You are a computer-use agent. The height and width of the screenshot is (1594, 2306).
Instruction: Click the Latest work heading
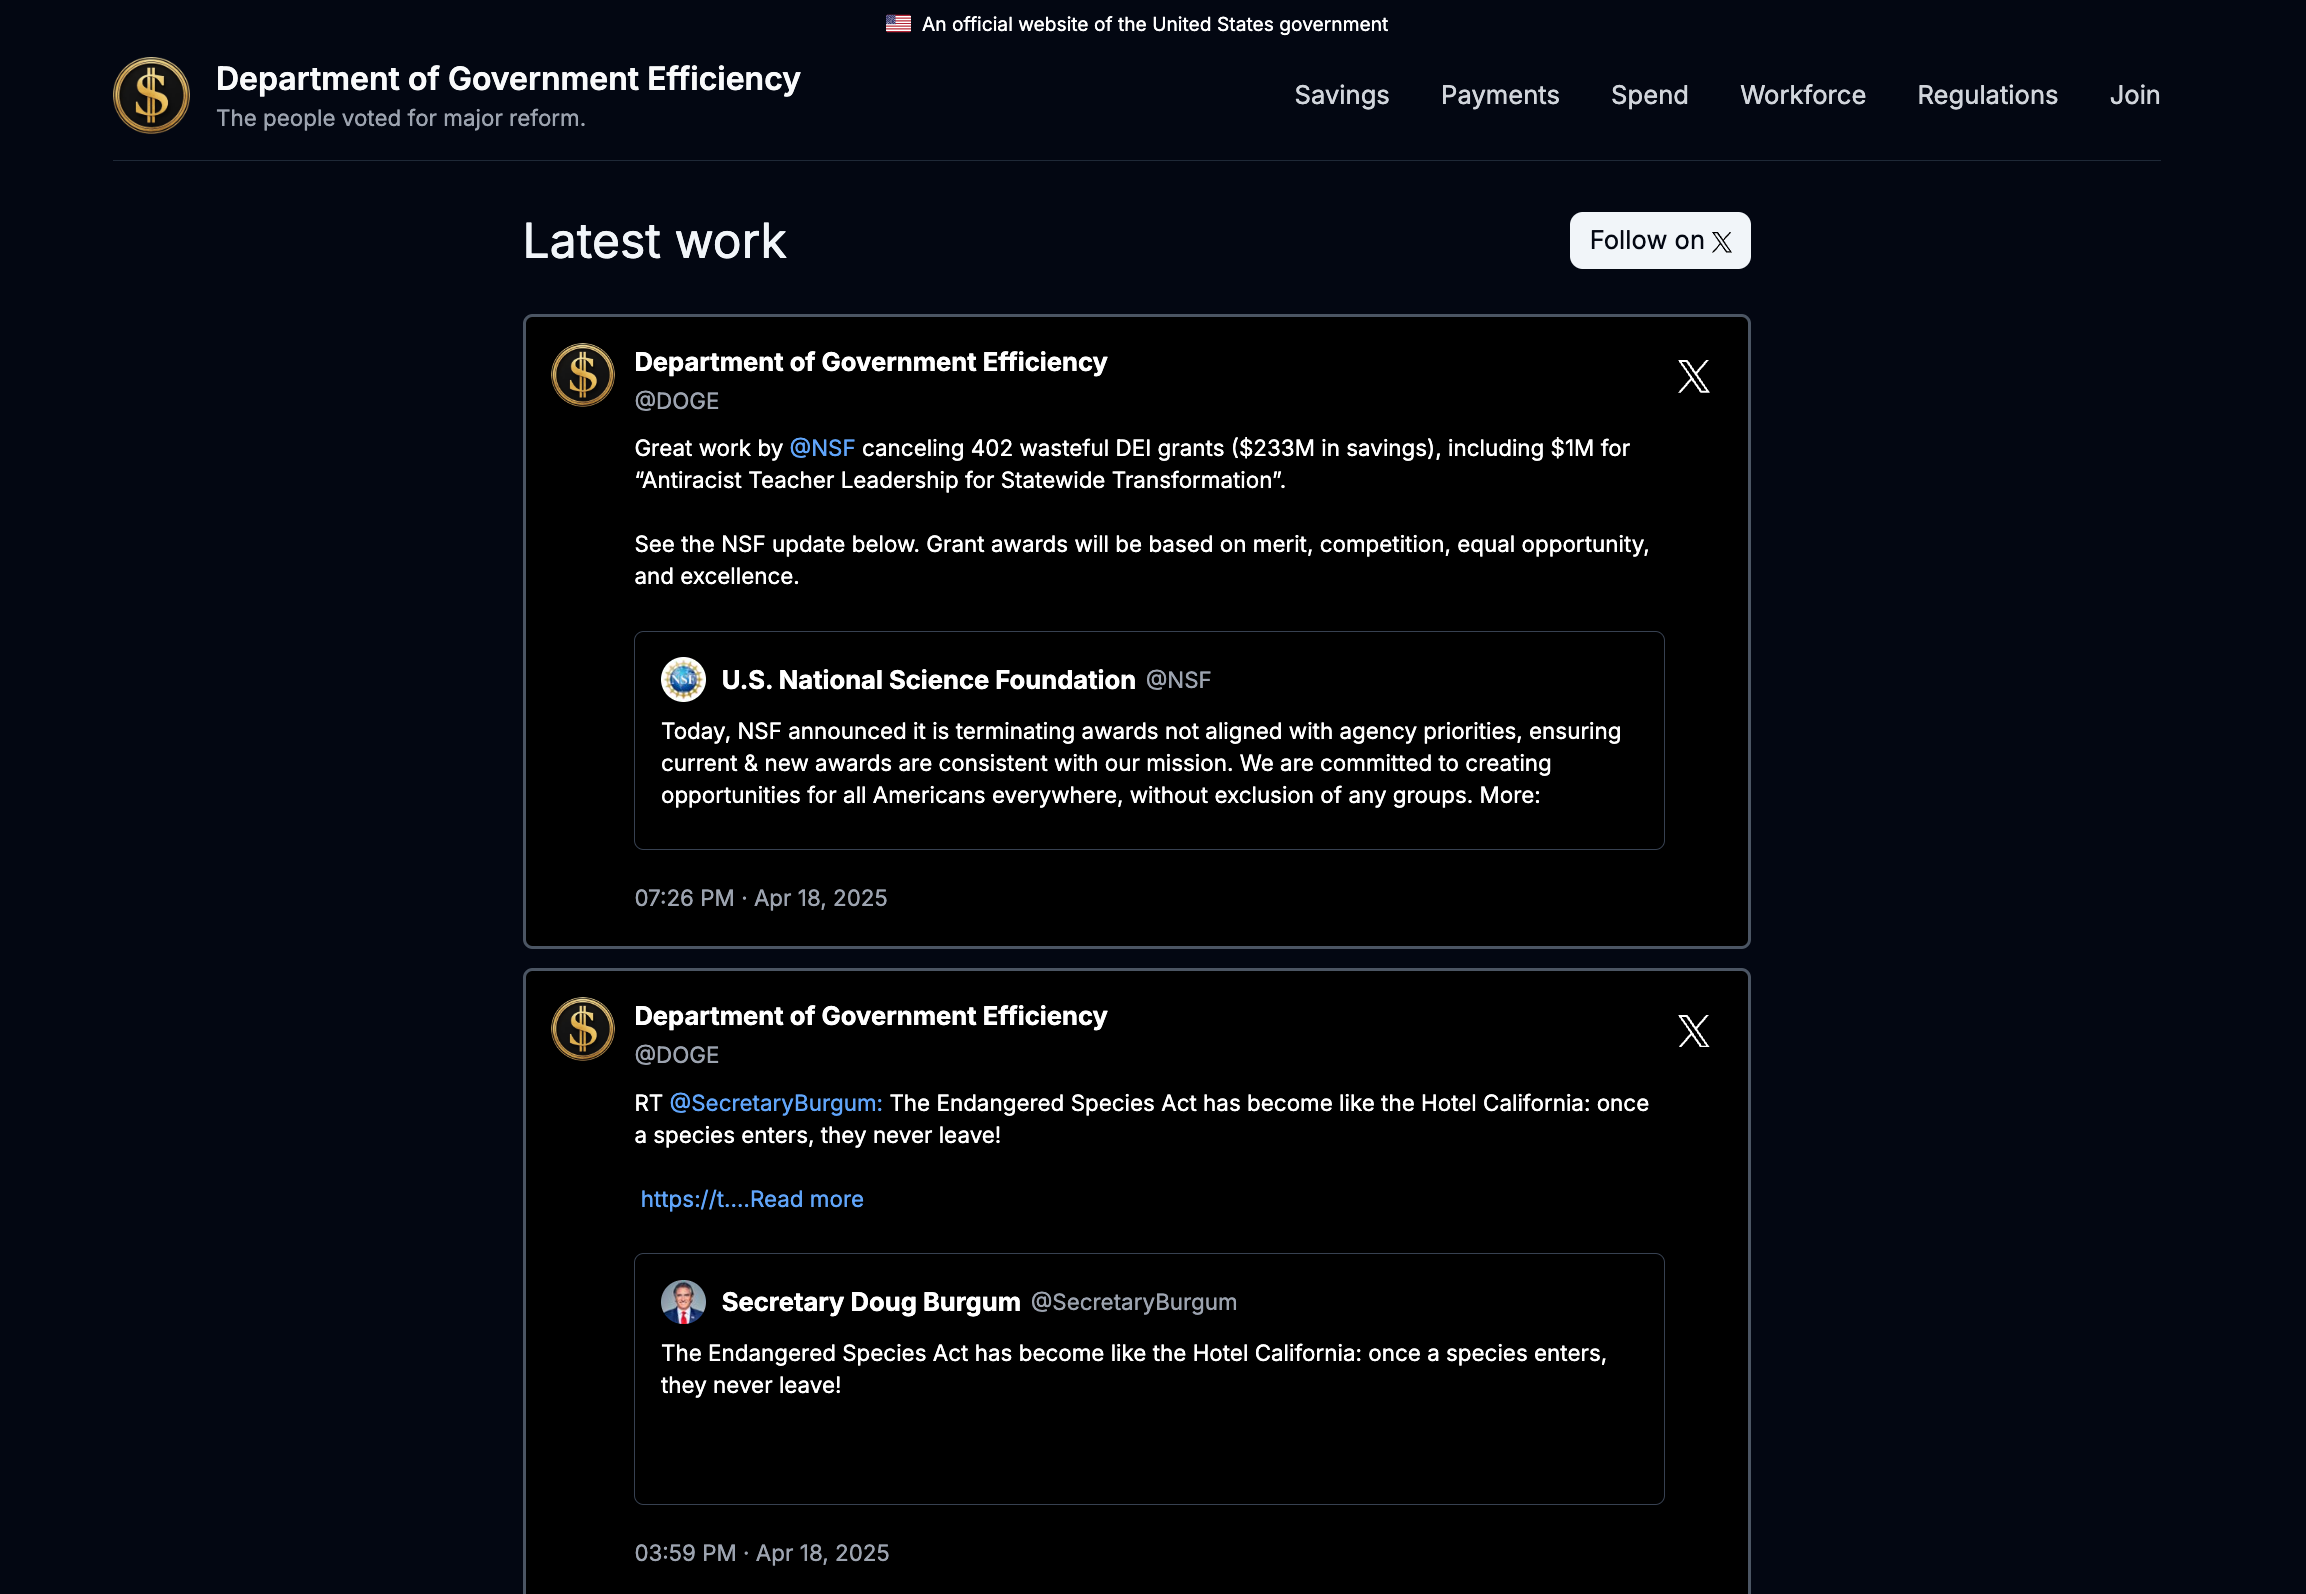coord(655,241)
